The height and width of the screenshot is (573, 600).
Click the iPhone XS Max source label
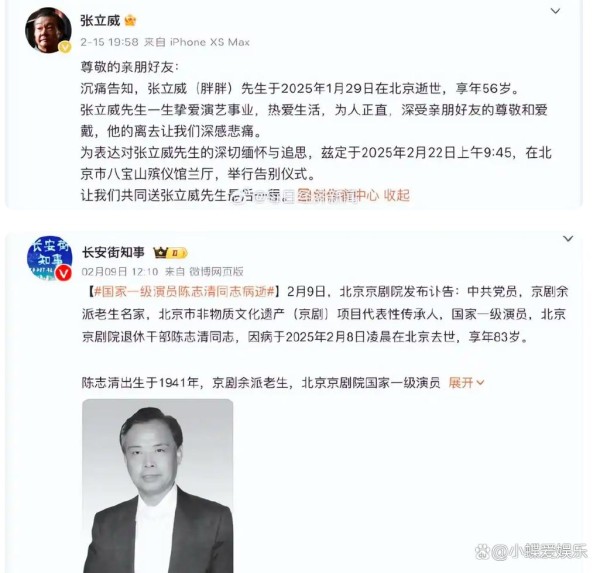pyautogui.click(x=210, y=42)
